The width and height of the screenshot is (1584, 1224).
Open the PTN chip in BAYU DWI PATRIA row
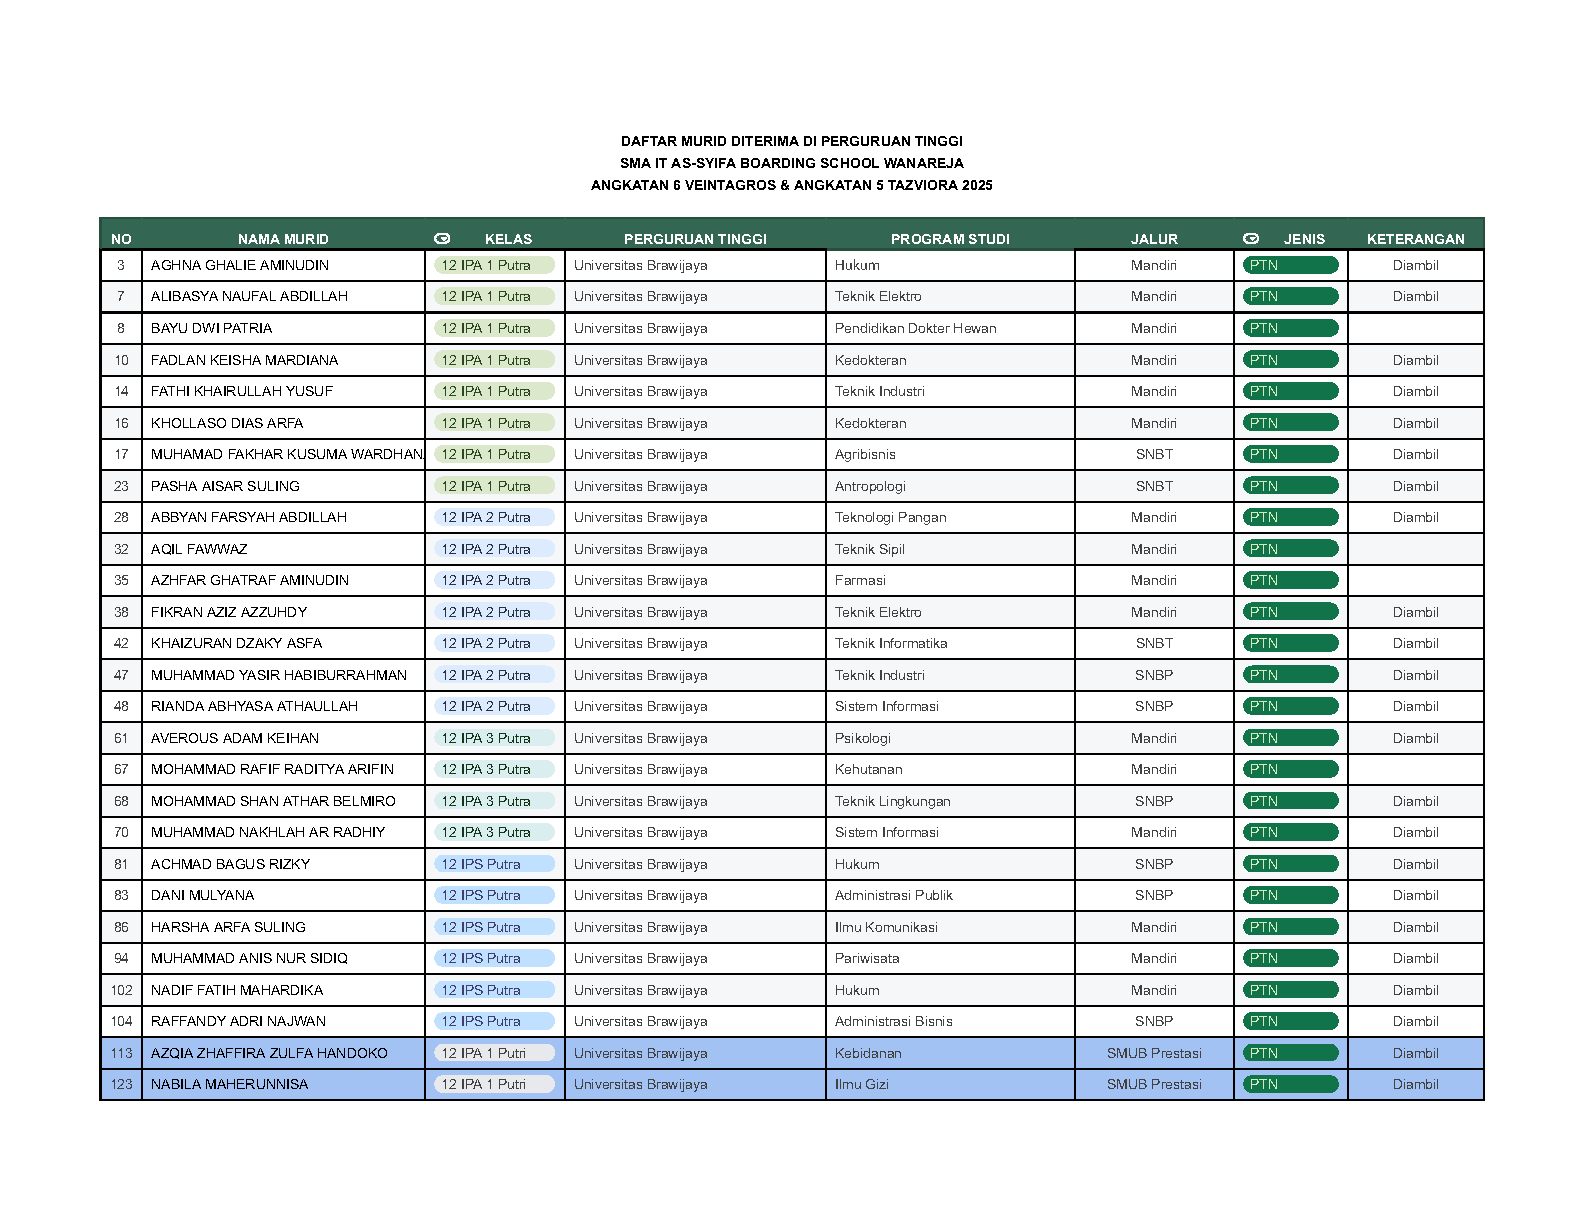pyautogui.click(x=1290, y=329)
